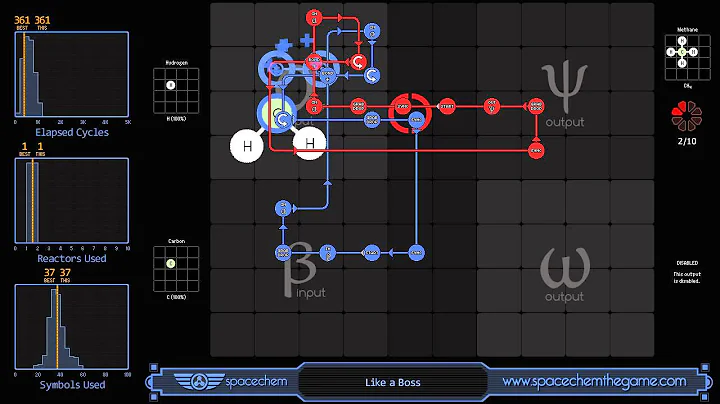
Task: Select the red START instruction symbol
Action: tap(447, 106)
